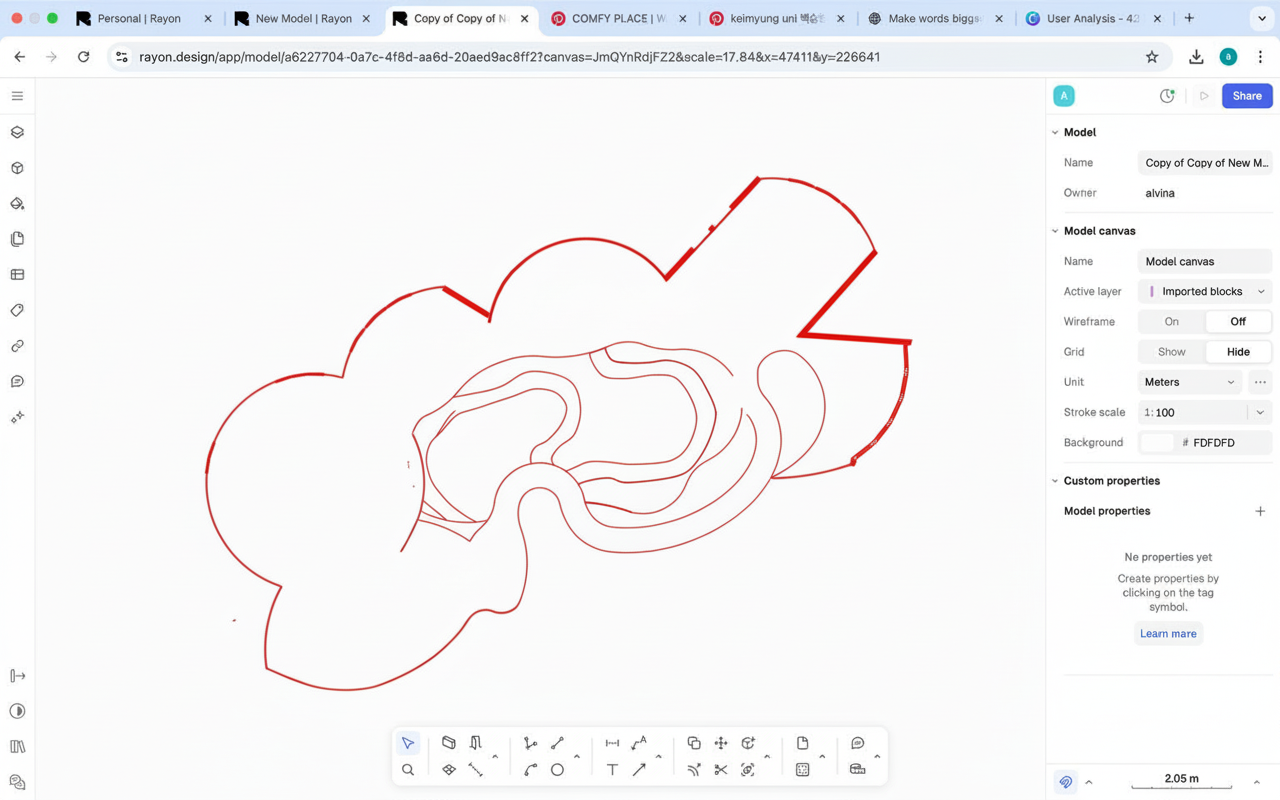Open the Unit Meters dropdown

[x=1189, y=382]
